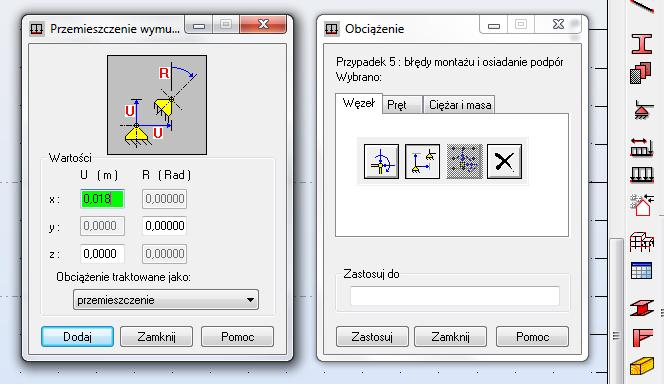
Task: Open the red steel I-profile design icon
Action: click(642, 307)
